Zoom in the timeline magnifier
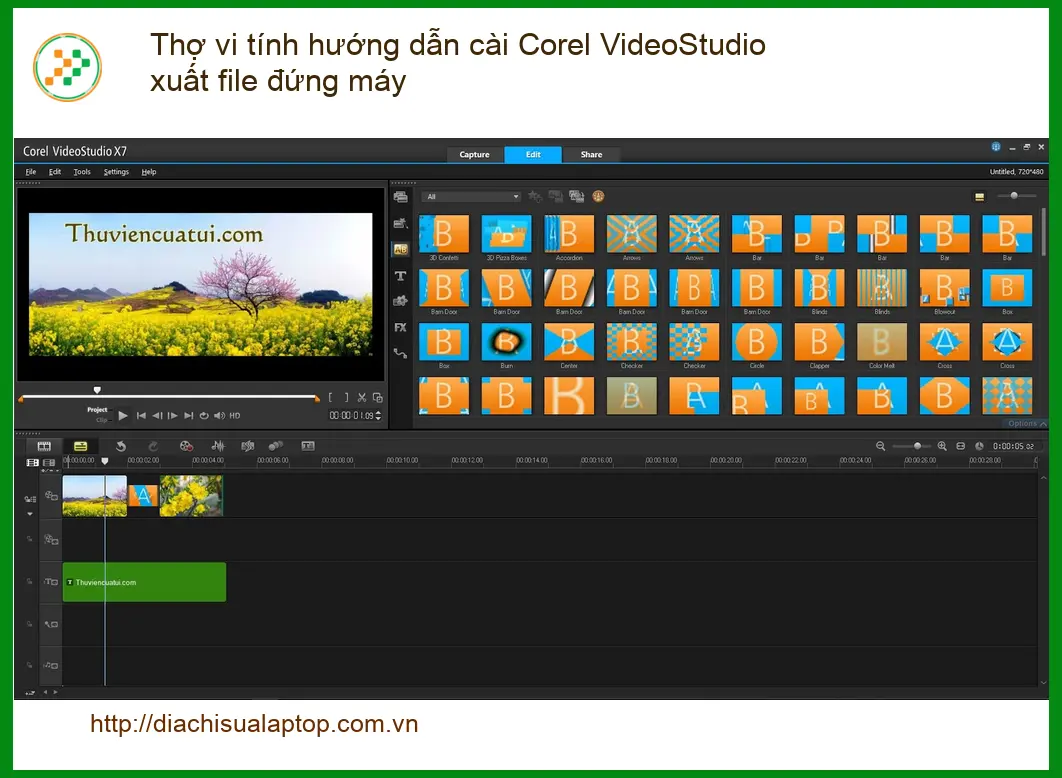 (x=942, y=446)
